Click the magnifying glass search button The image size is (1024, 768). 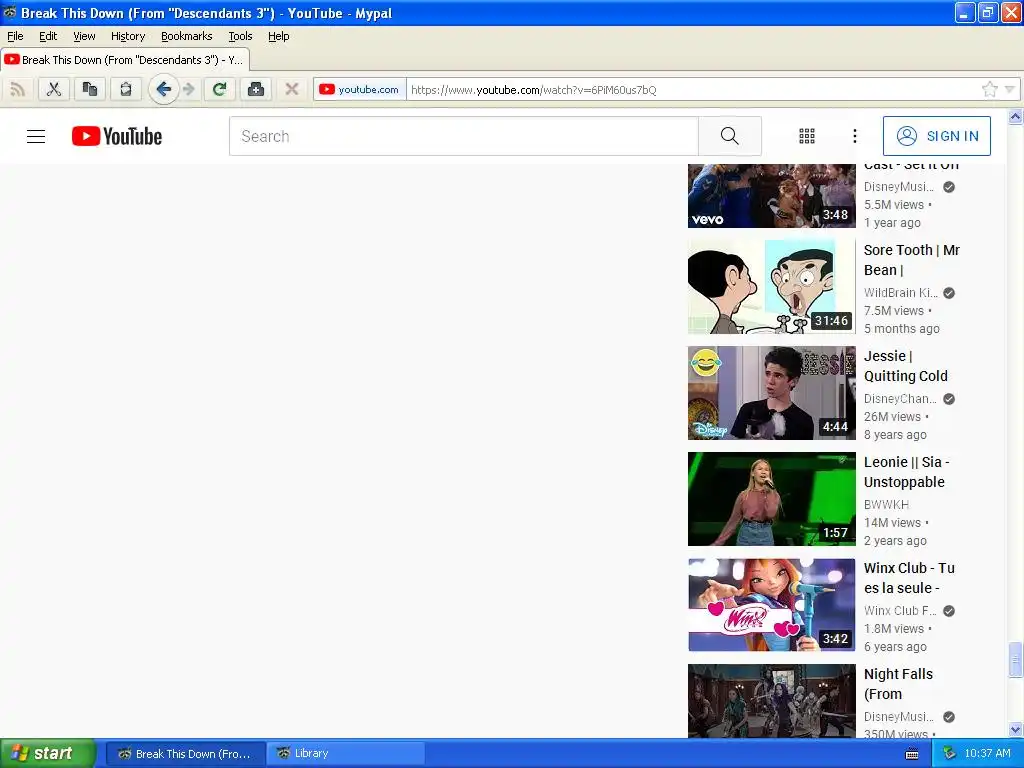729,136
